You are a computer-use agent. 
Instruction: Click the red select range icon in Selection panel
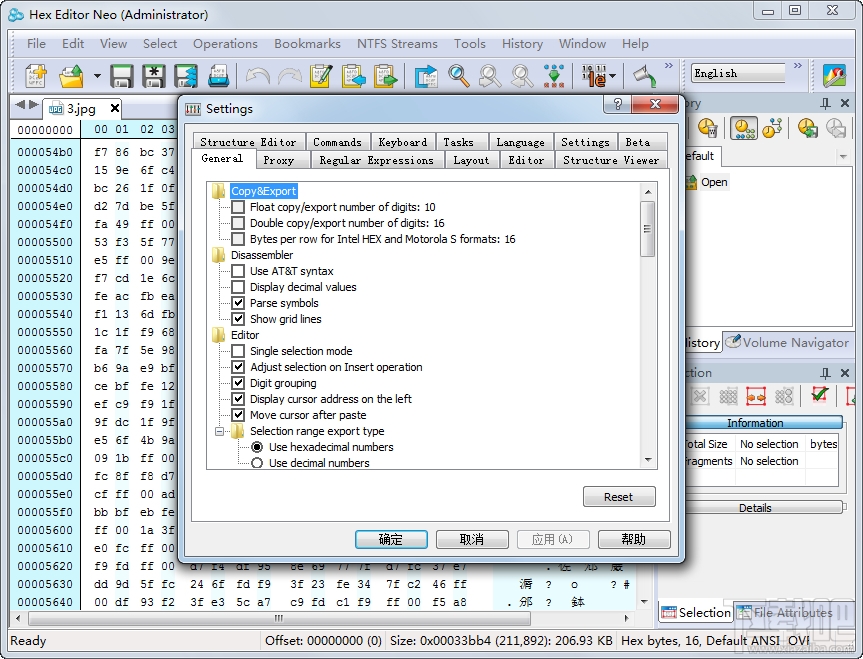coord(756,396)
